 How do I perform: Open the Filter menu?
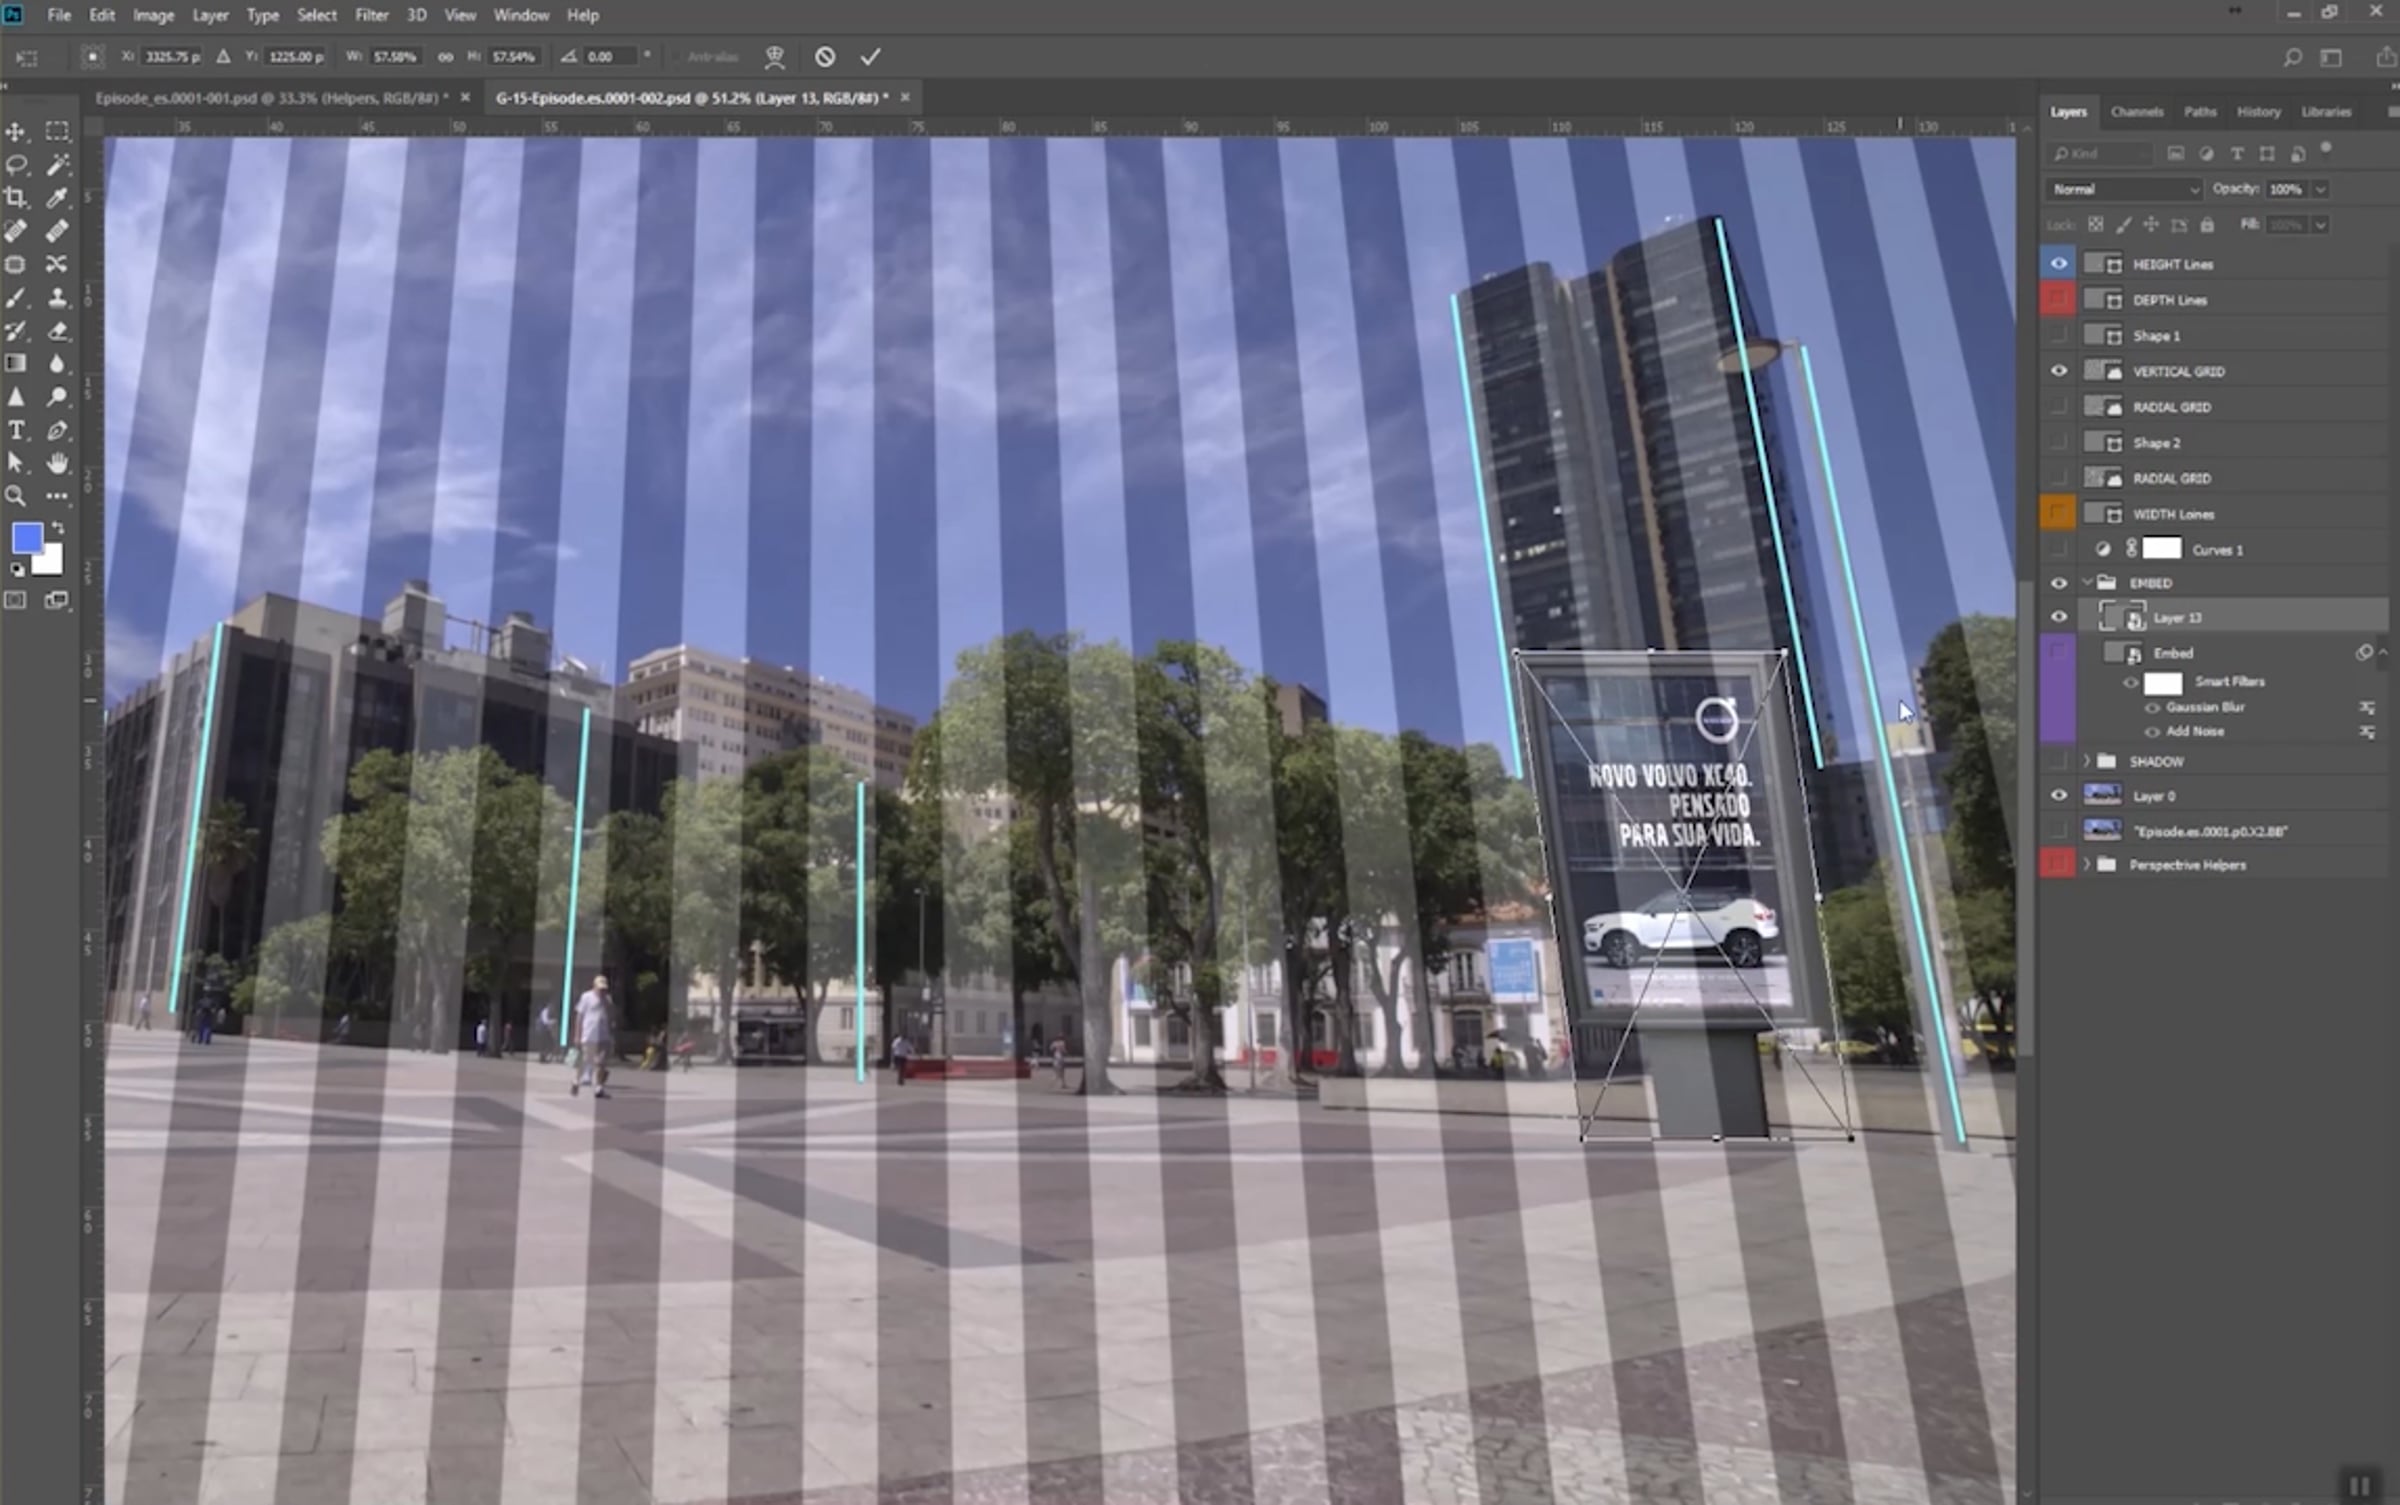click(371, 15)
